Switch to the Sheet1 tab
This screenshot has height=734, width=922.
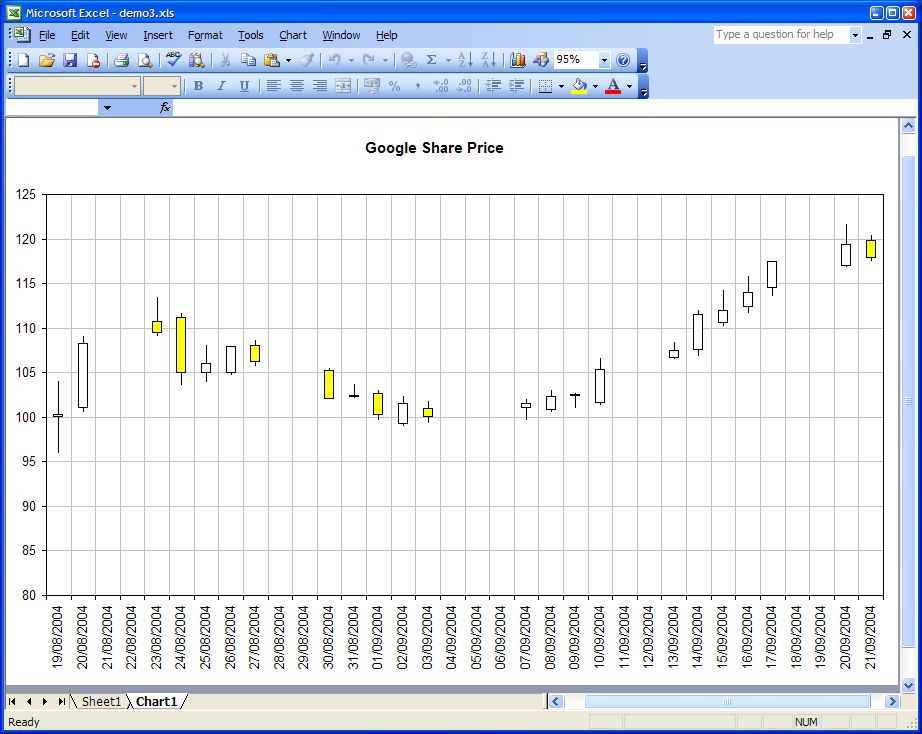point(101,701)
